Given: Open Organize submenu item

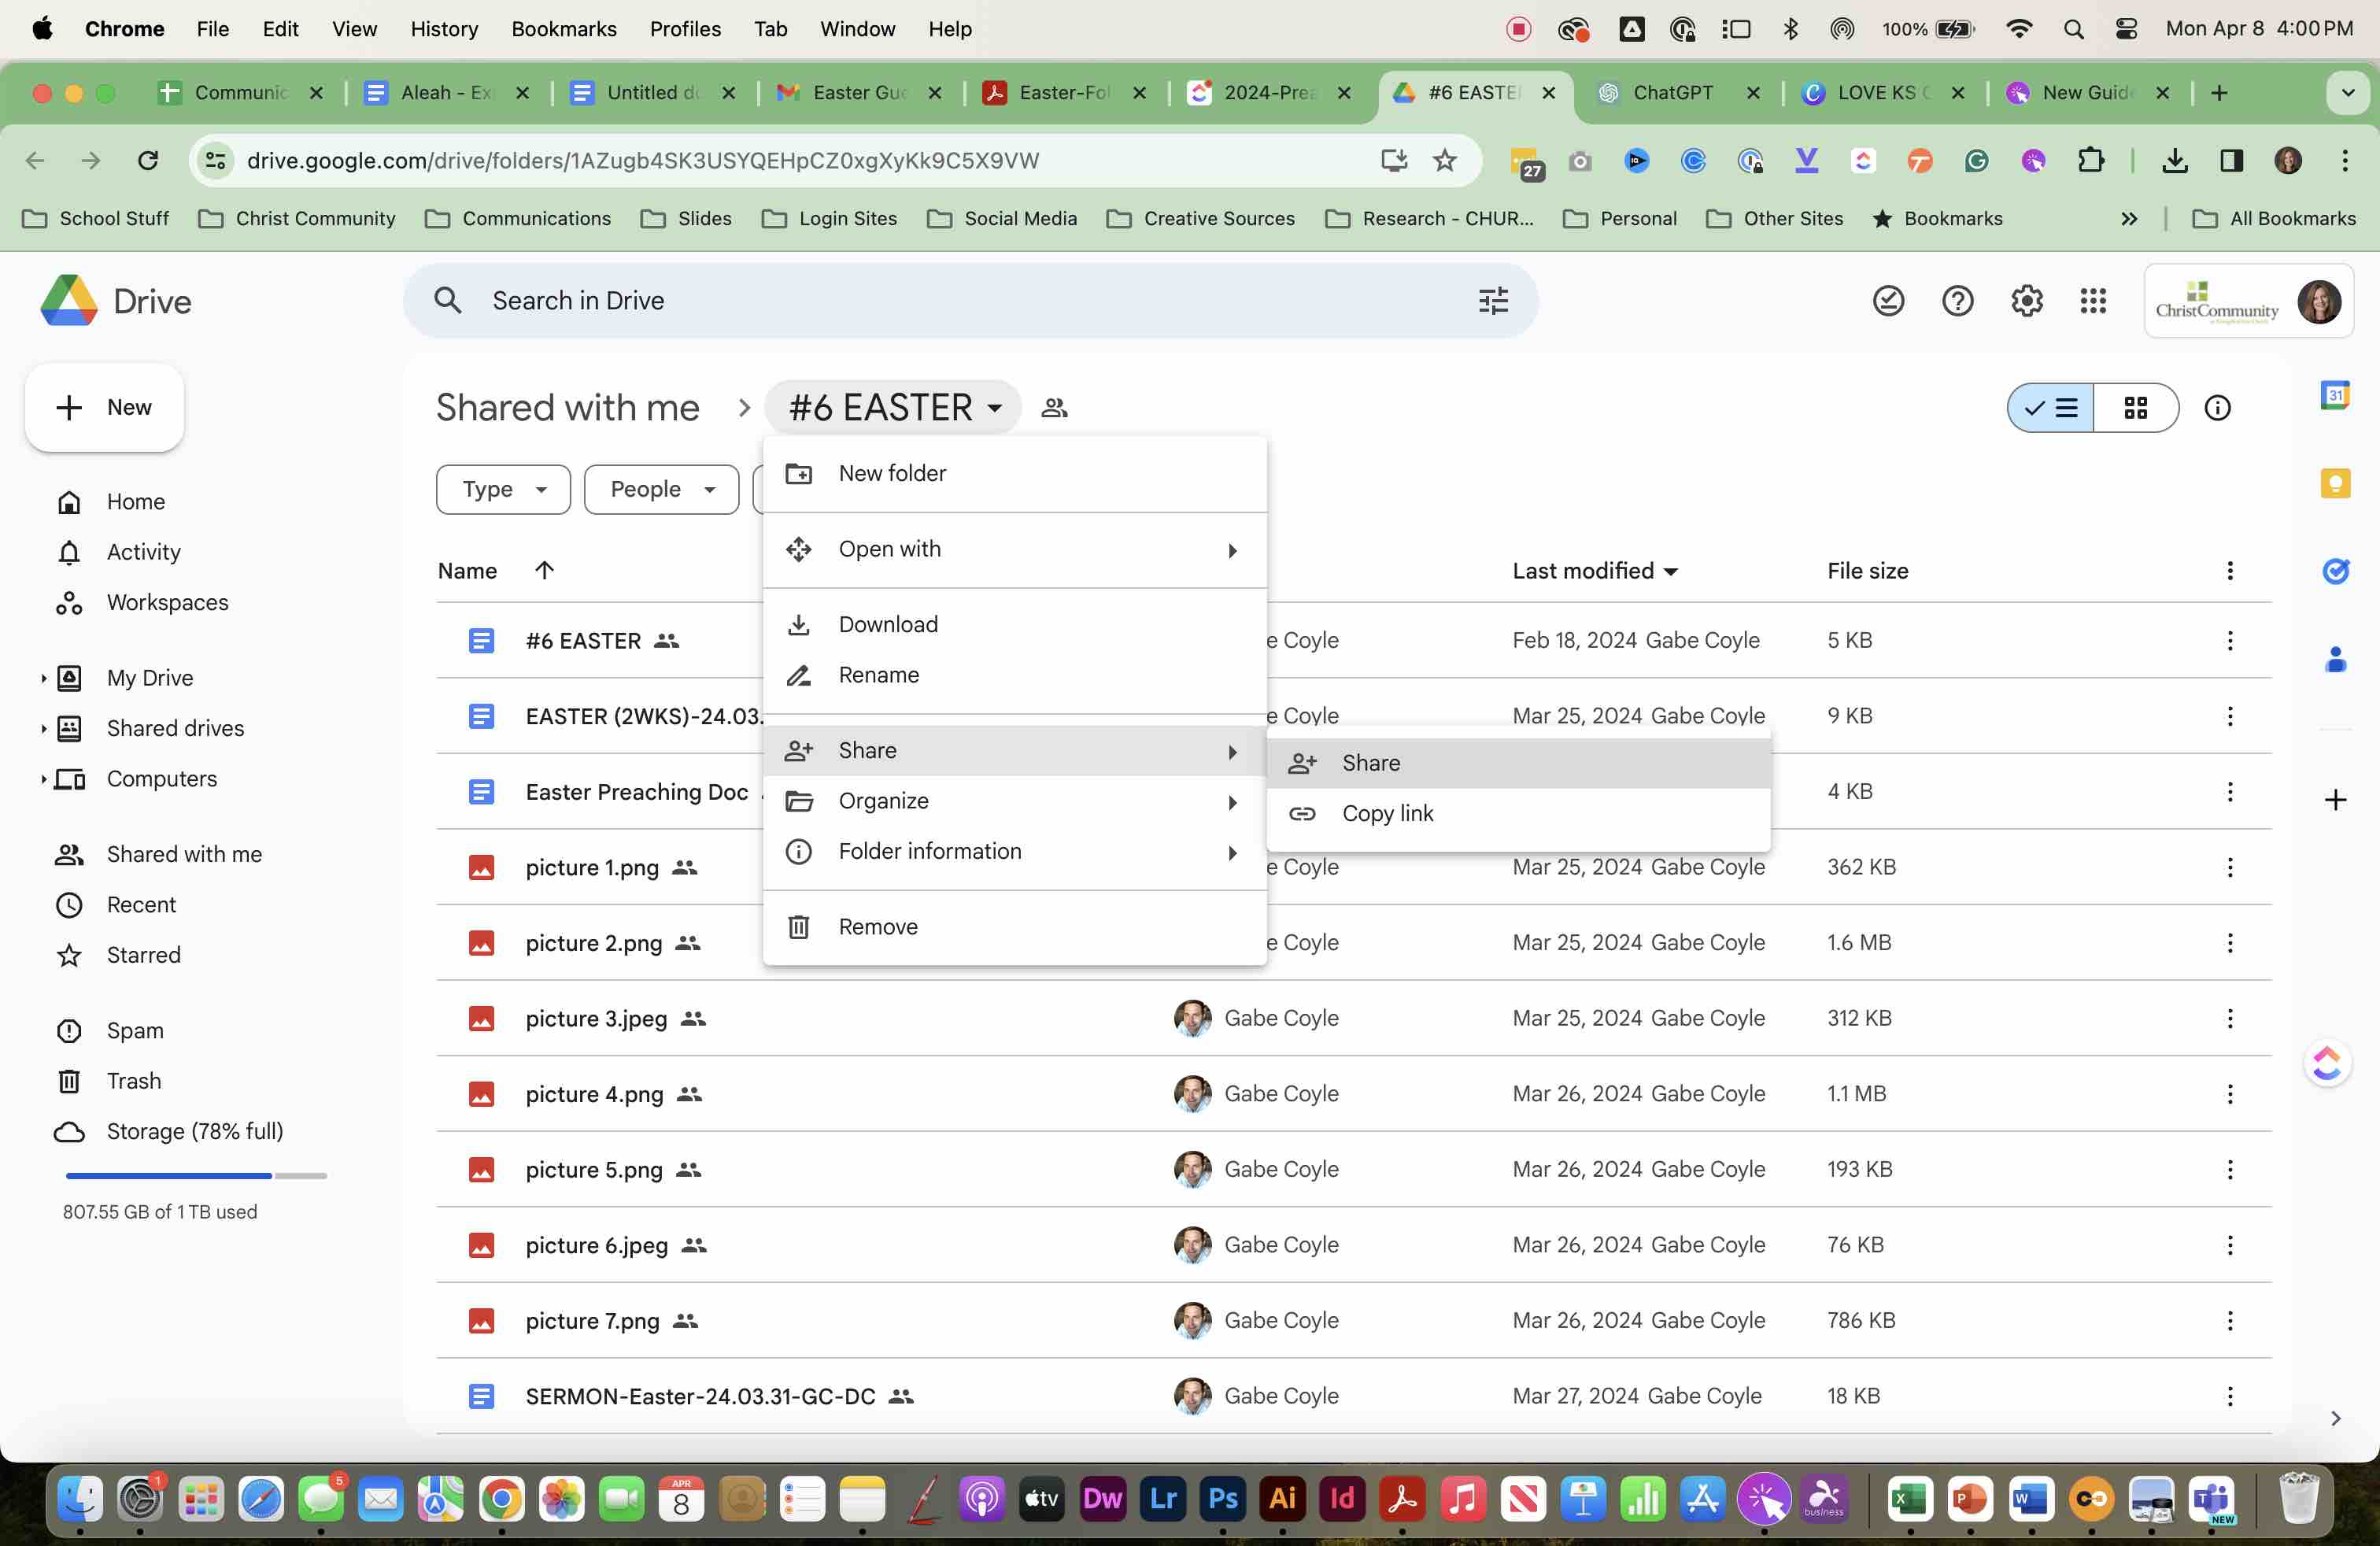Looking at the screenshot, I should [x=1014, y=801].
